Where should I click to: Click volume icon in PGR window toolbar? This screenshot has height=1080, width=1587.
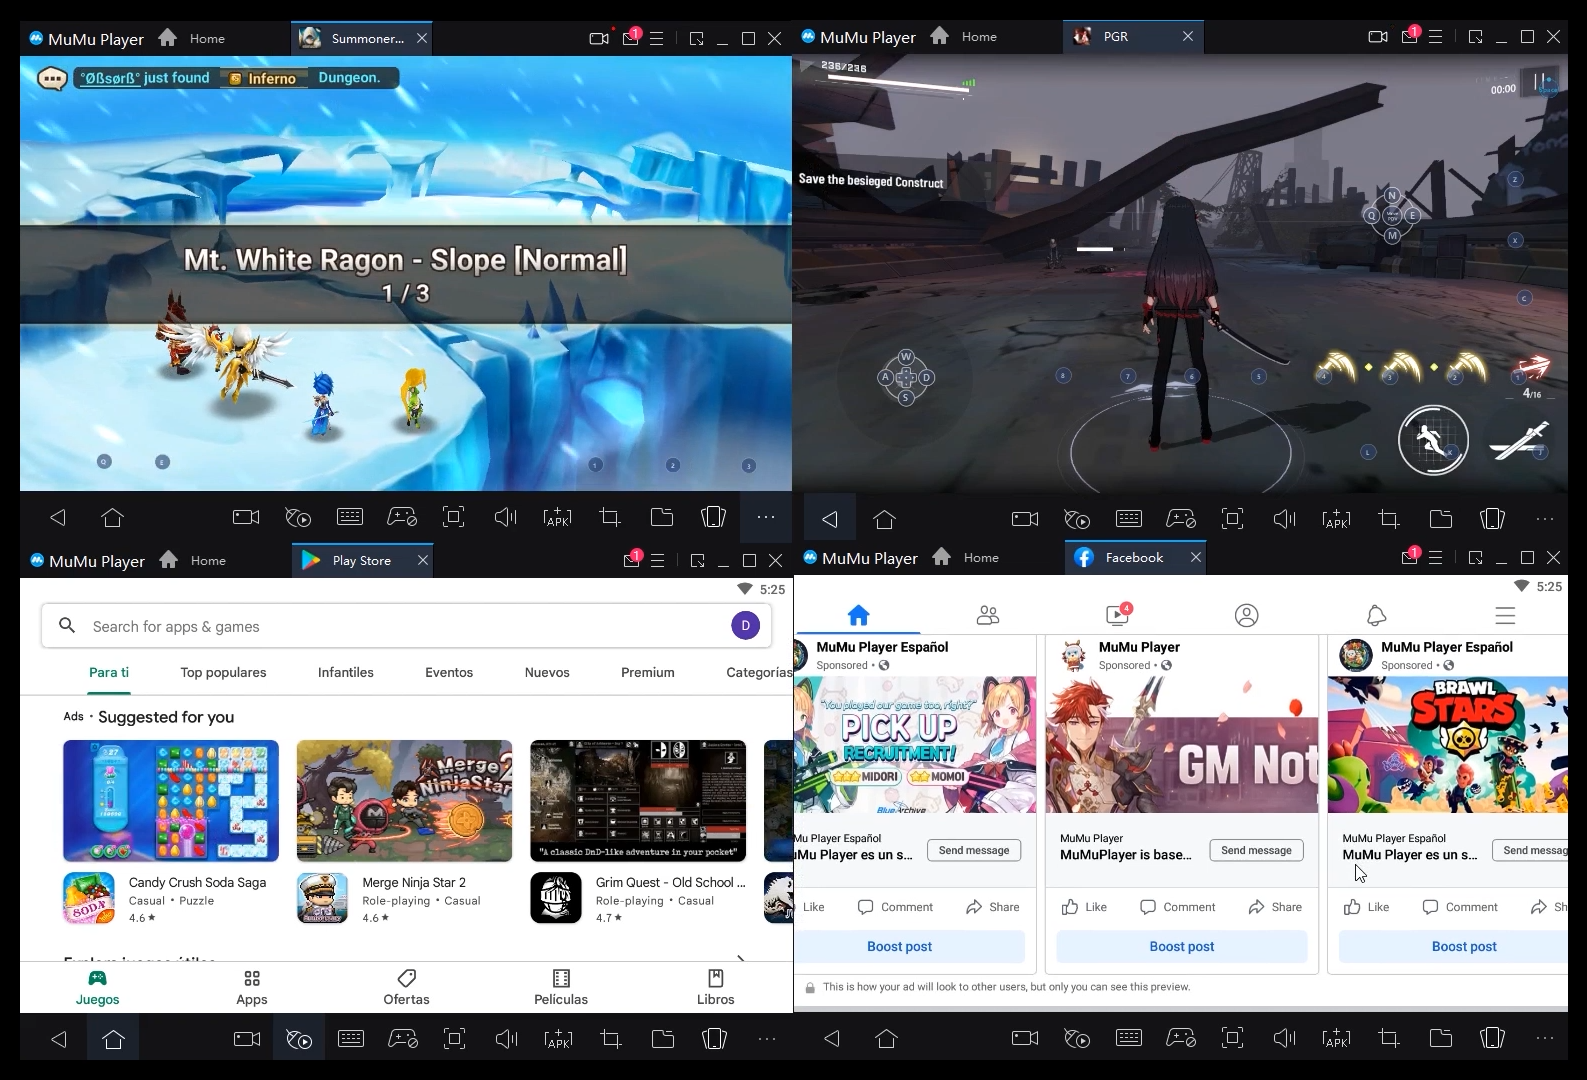1284,519
